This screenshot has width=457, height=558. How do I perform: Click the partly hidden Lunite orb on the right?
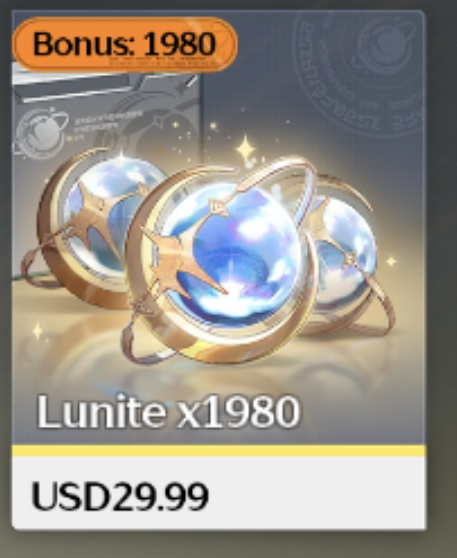[x=343, y=249]
